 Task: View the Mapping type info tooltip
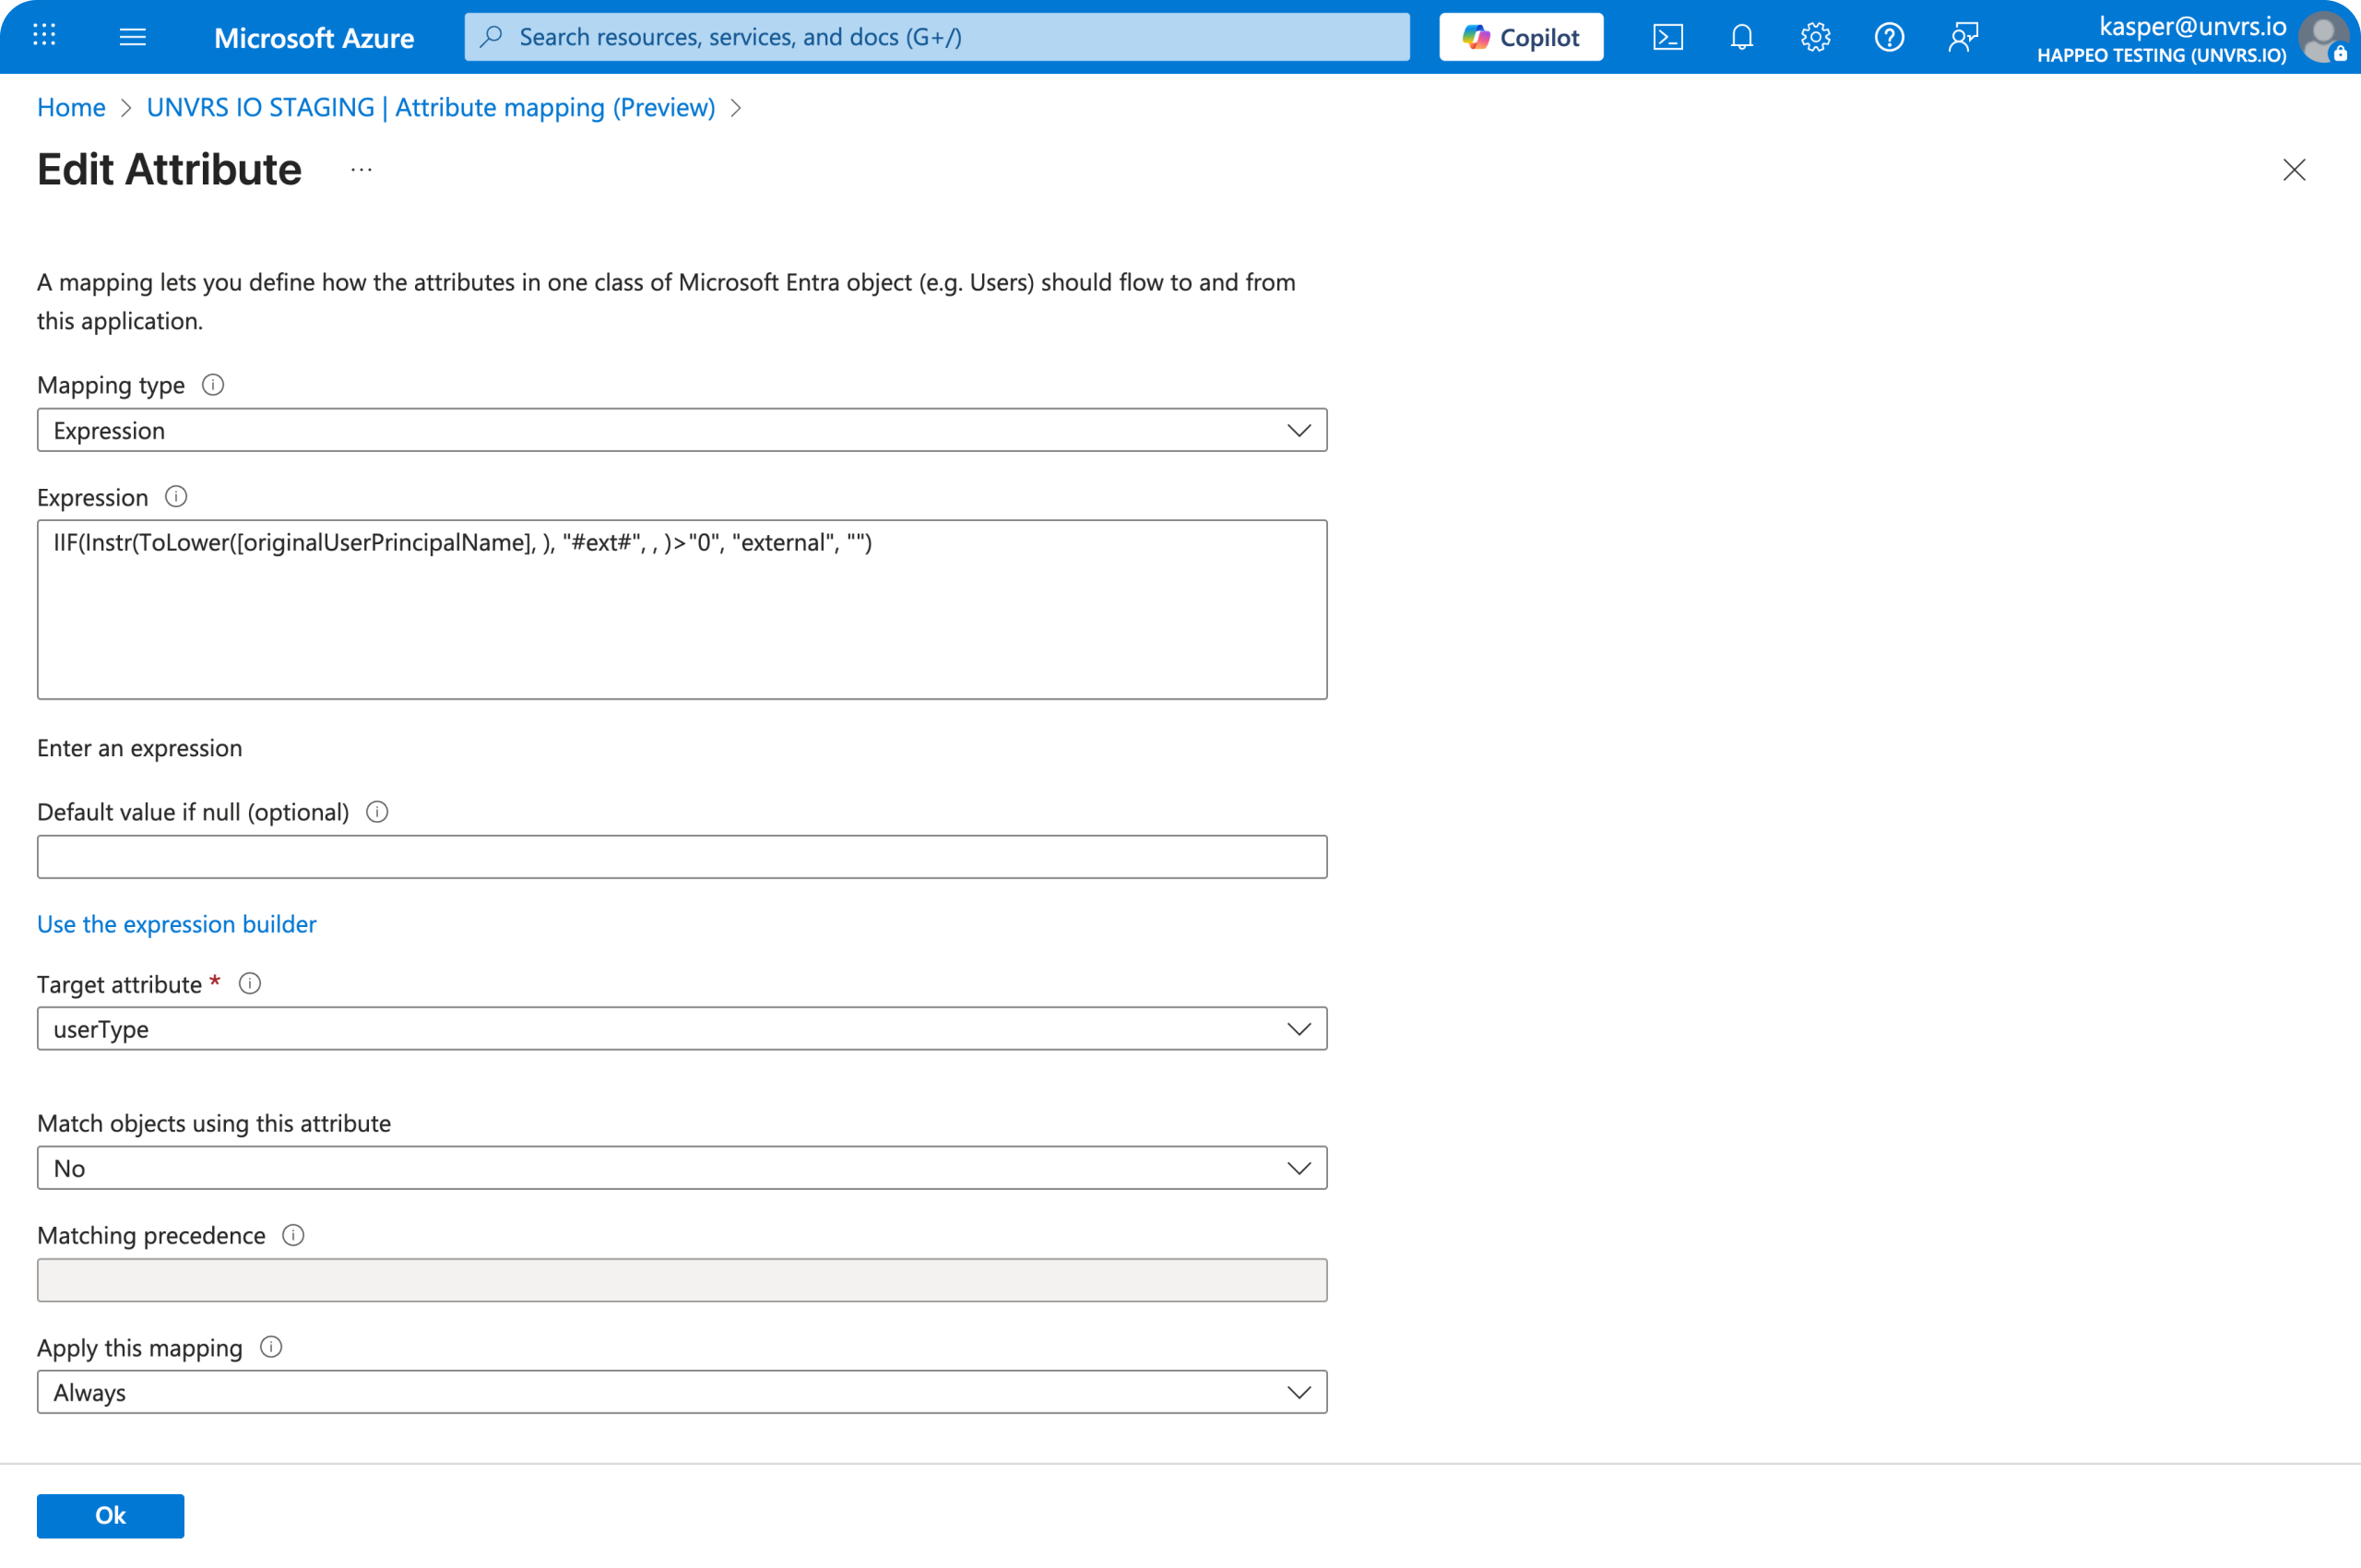pos(213,384)
